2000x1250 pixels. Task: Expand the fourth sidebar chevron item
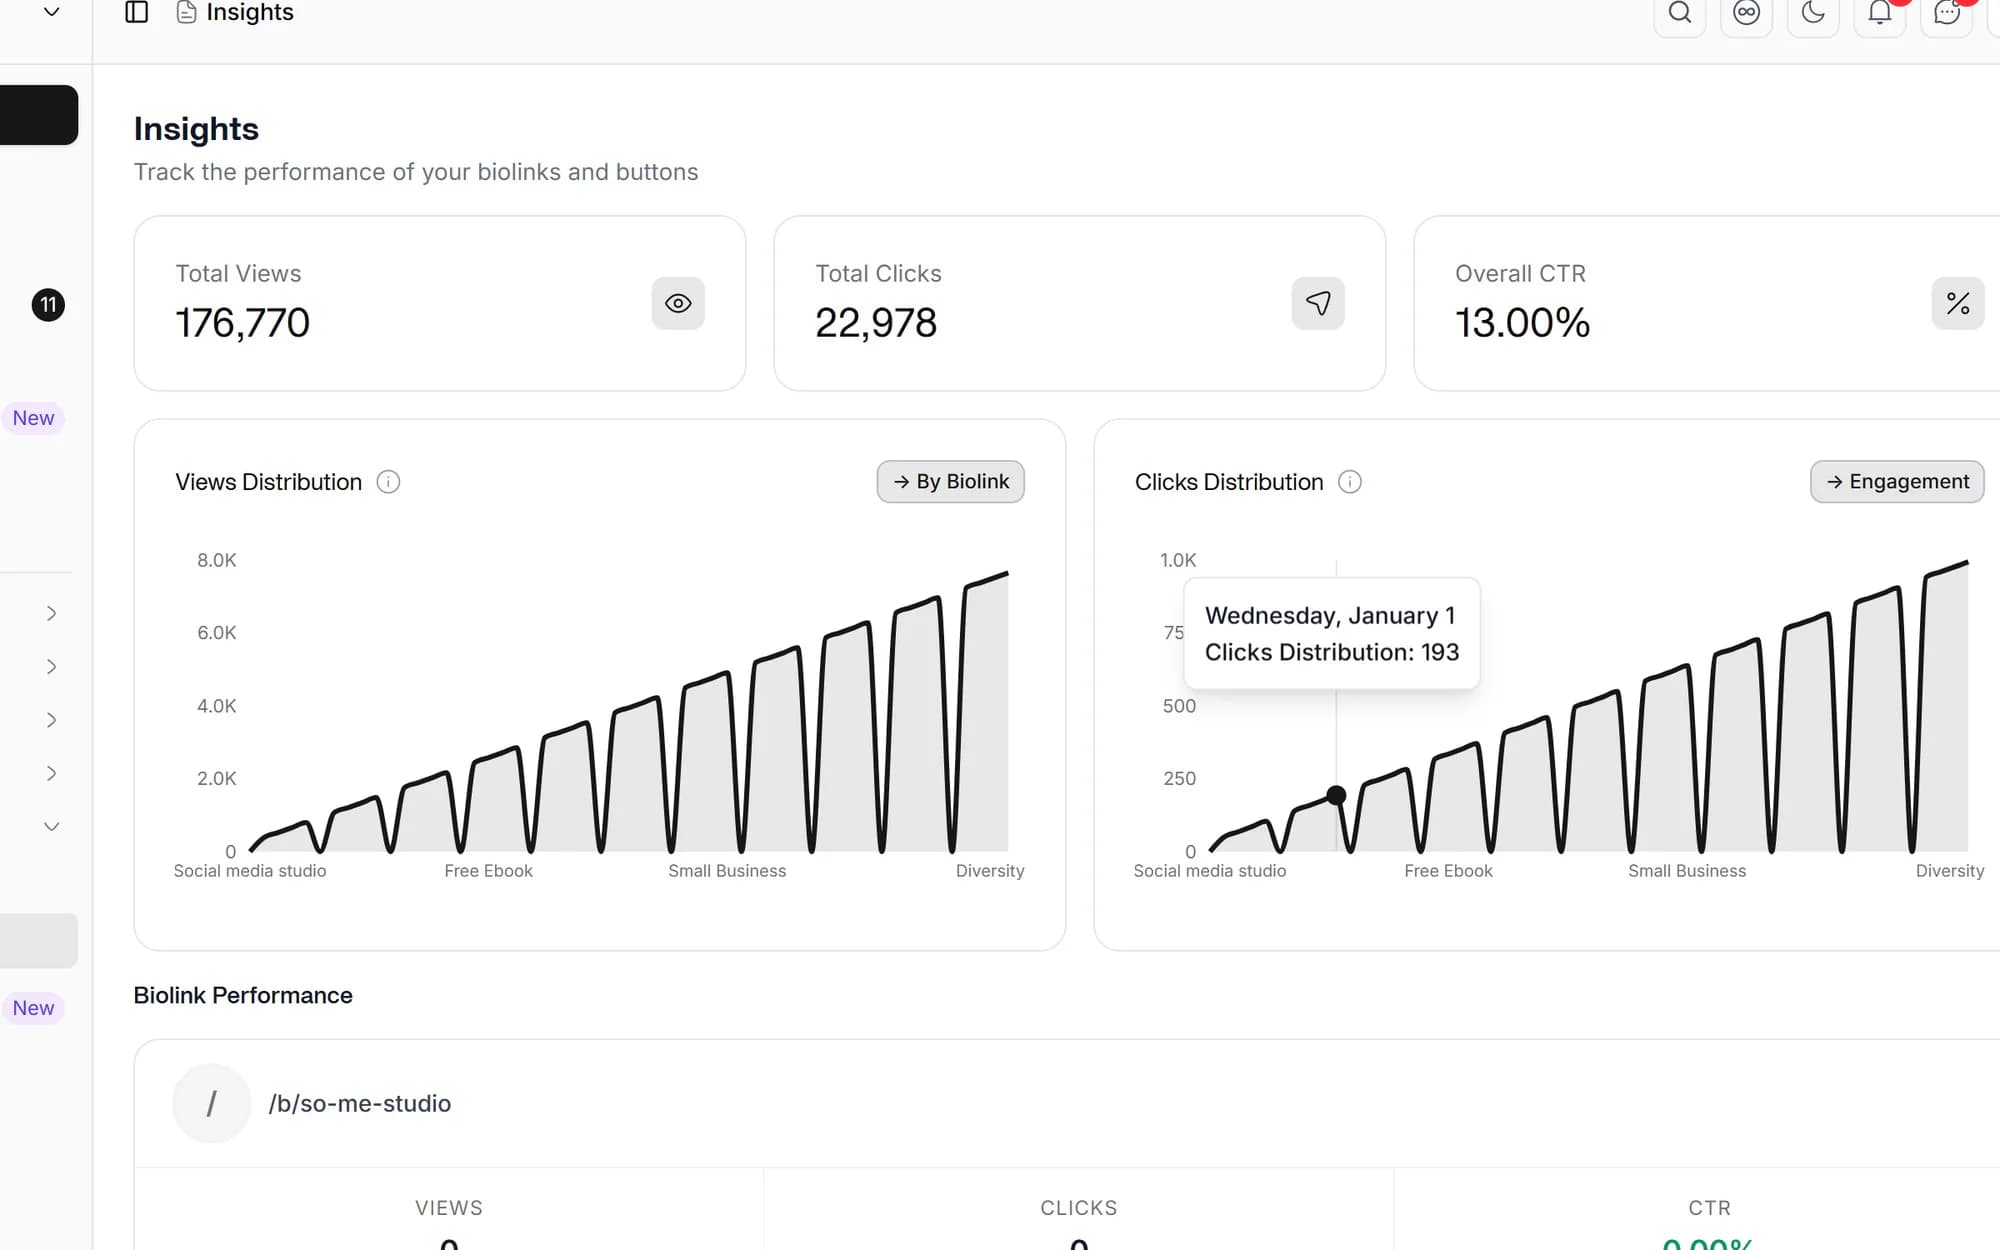point(52,773)
